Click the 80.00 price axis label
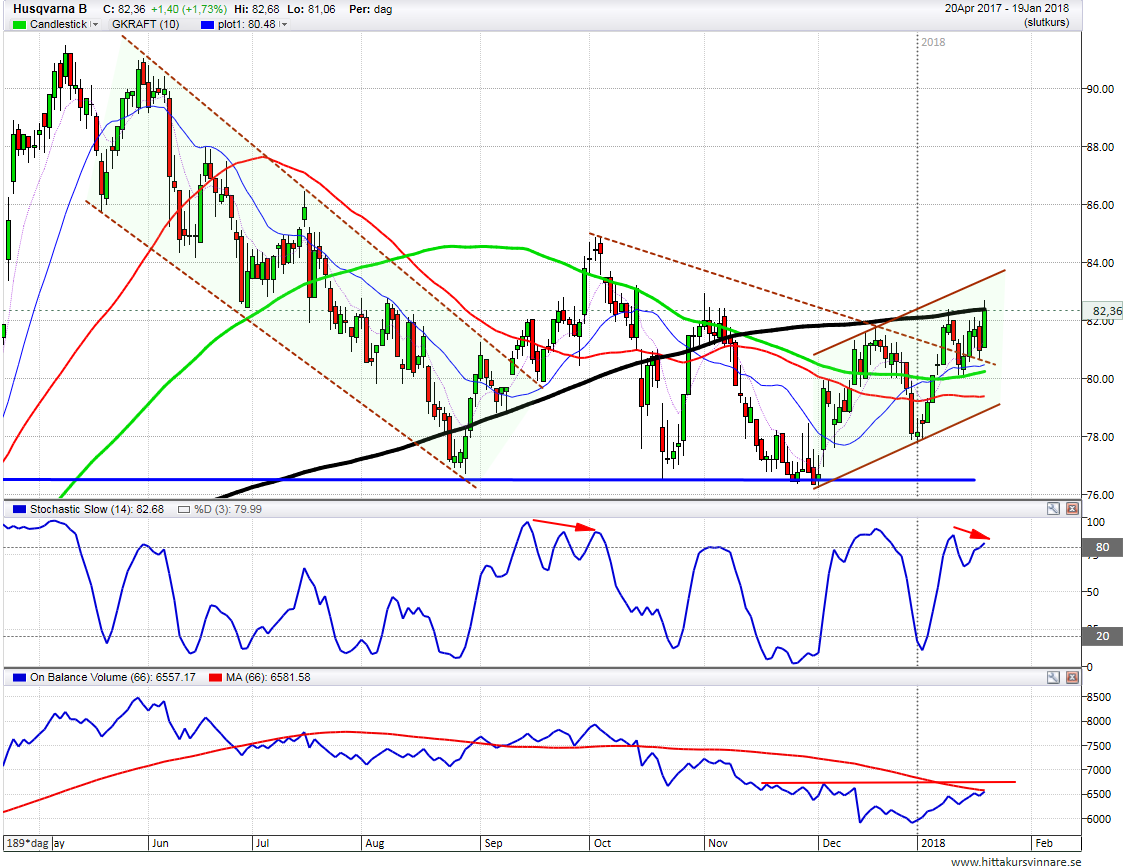Screen dimensions: 1126x867 1099,379
